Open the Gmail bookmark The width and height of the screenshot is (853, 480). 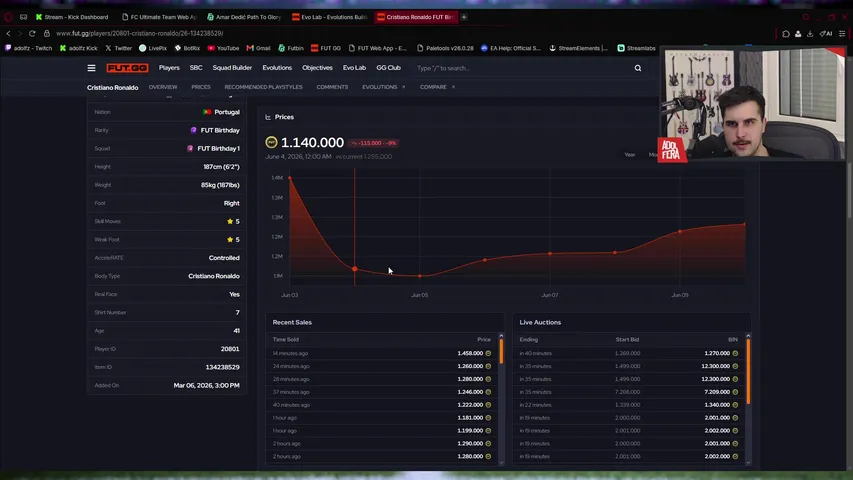(258, 48)
